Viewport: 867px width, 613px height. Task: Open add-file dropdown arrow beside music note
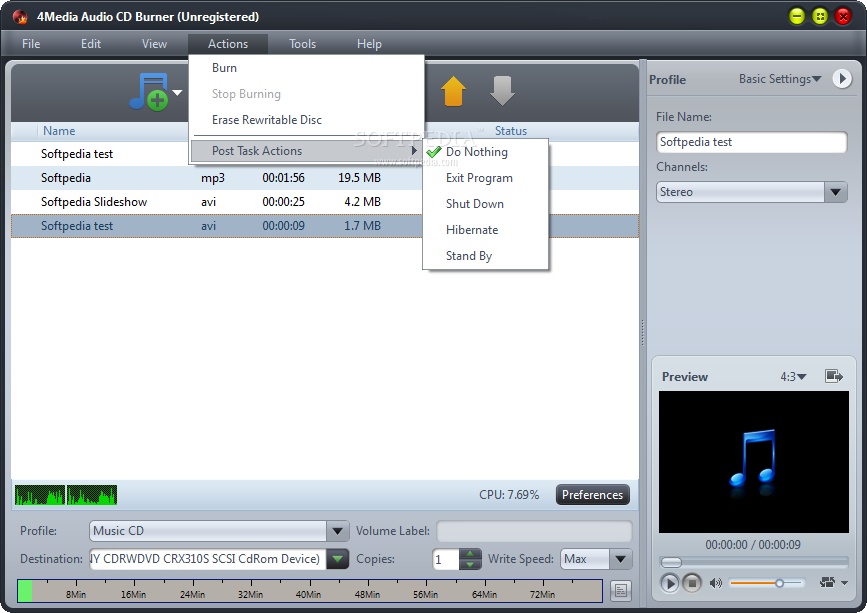[177, 93]
